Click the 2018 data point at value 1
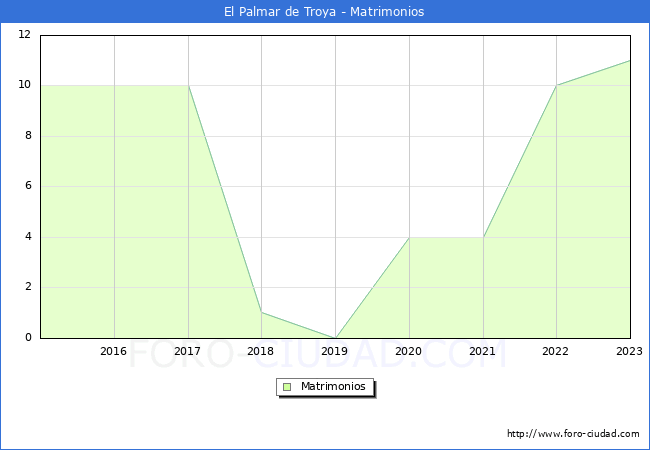This screenshot has width=650, height=450. (262, 312)
